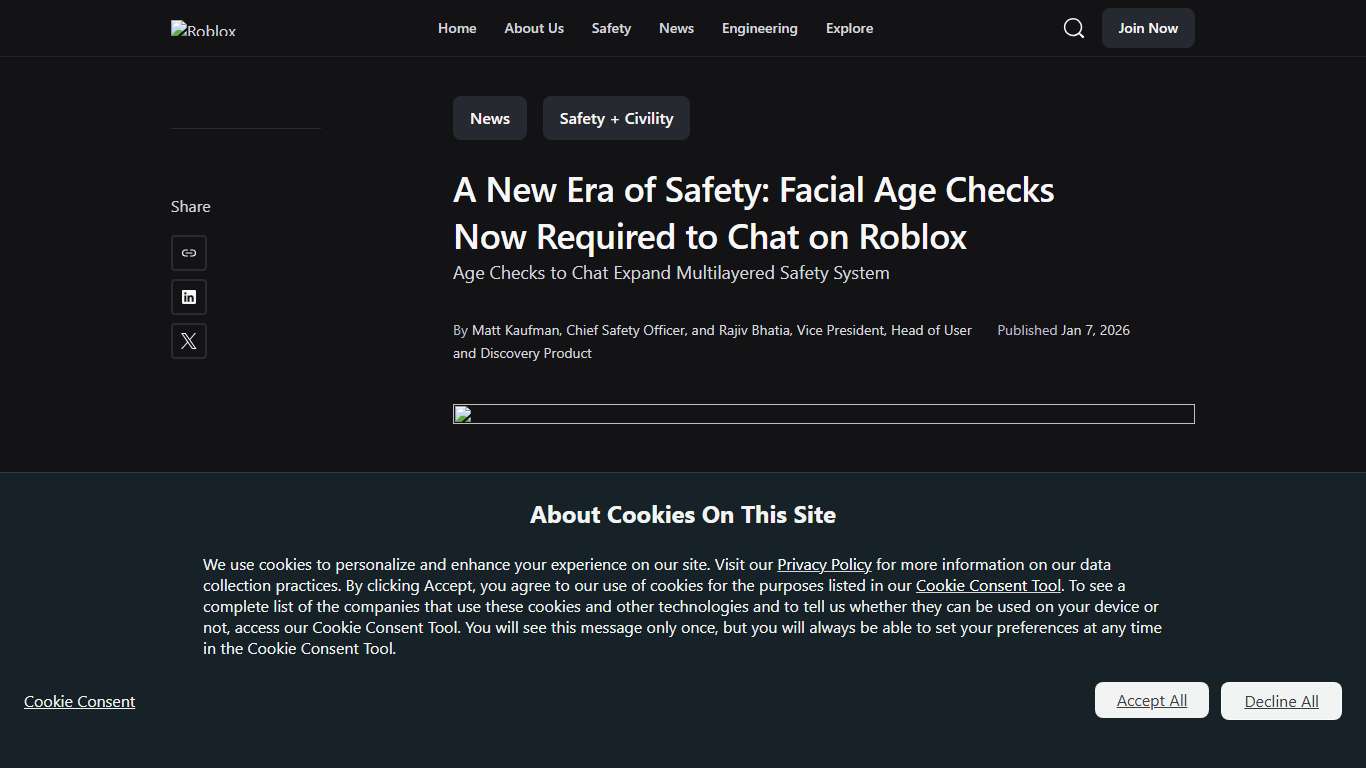Share the article on LinkedIn
1366x768 pixels.
pyautogui.click(x=188, y=297)
